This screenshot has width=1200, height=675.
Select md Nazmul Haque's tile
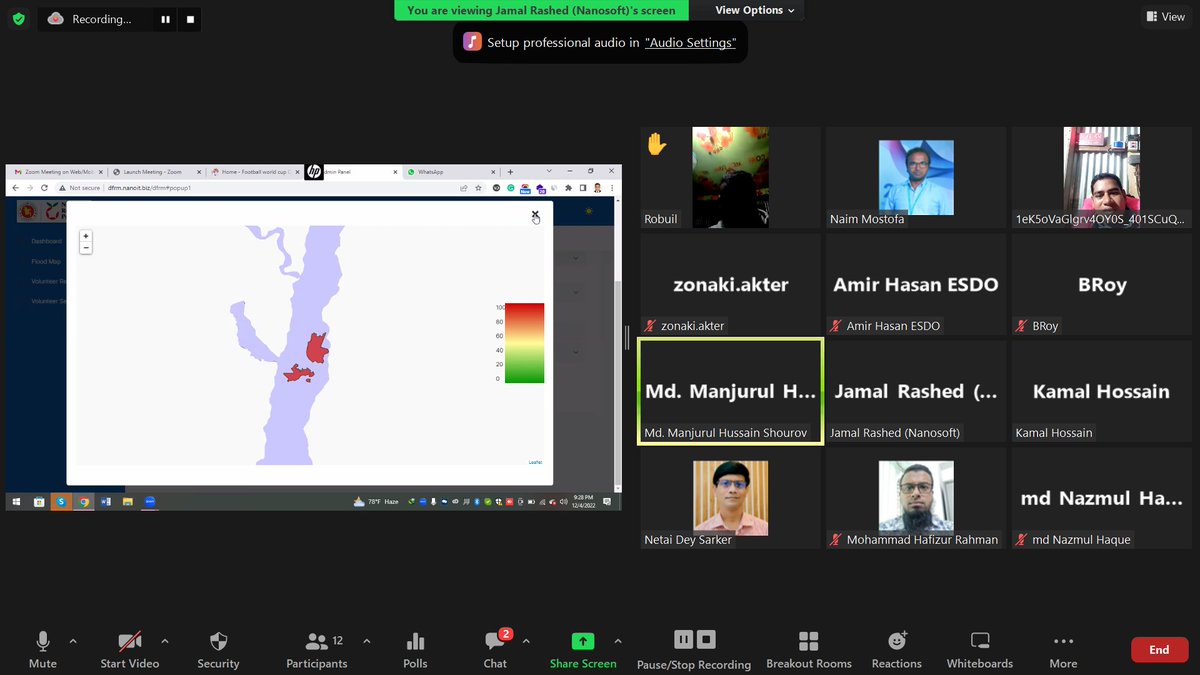coord(1101,498)
